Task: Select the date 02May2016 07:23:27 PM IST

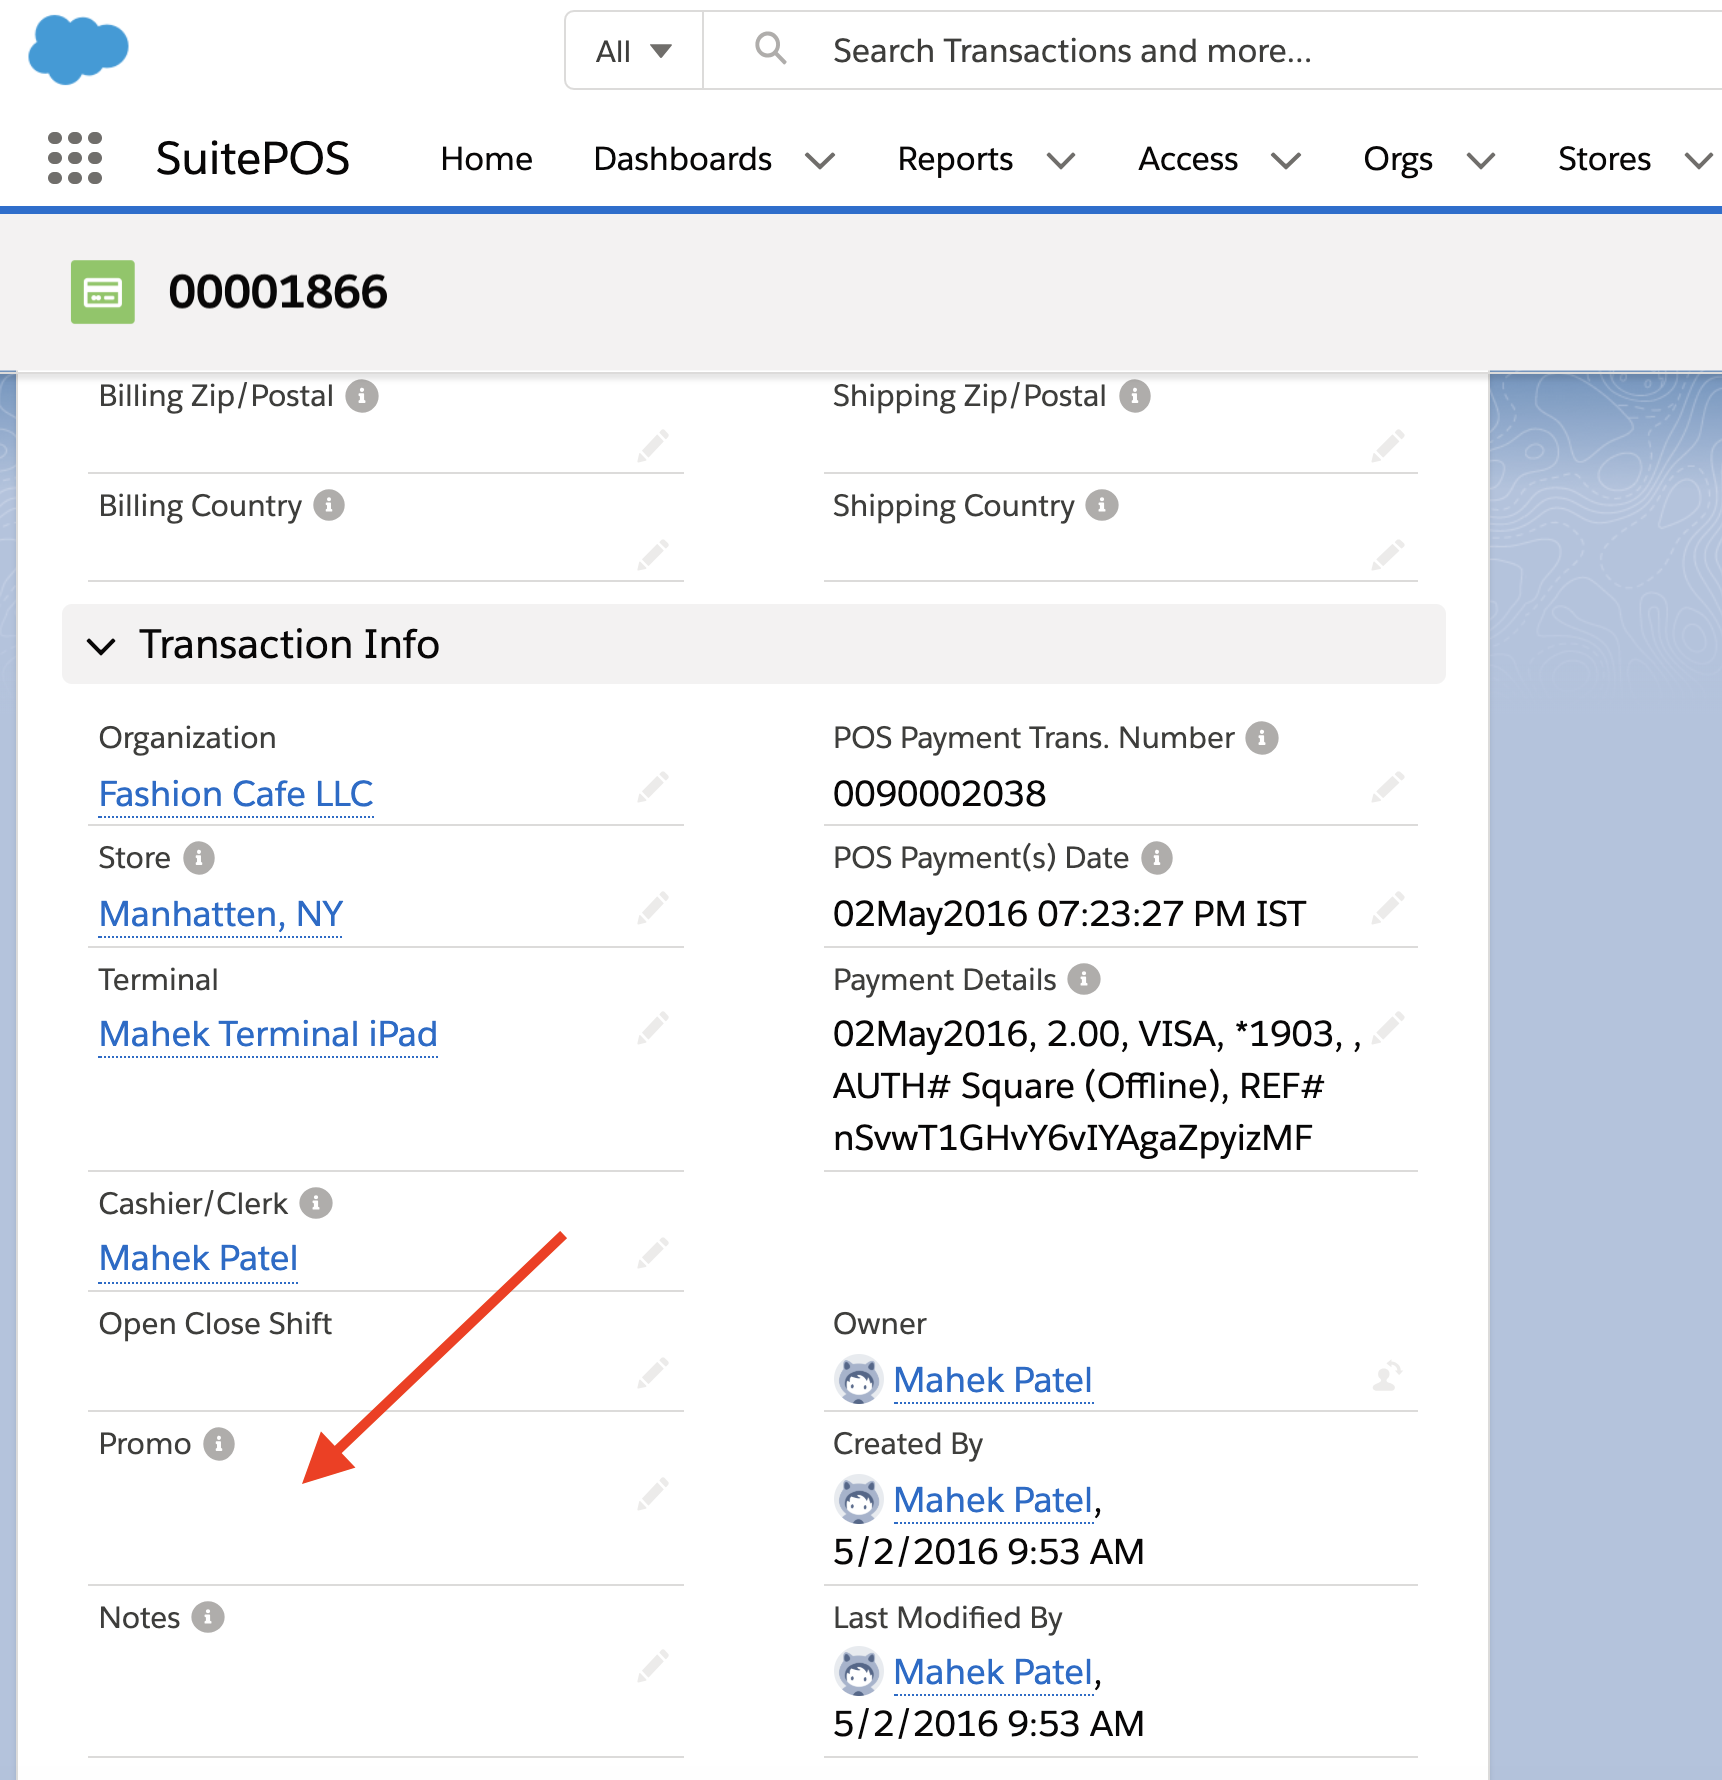Action: click(1070, 914)
